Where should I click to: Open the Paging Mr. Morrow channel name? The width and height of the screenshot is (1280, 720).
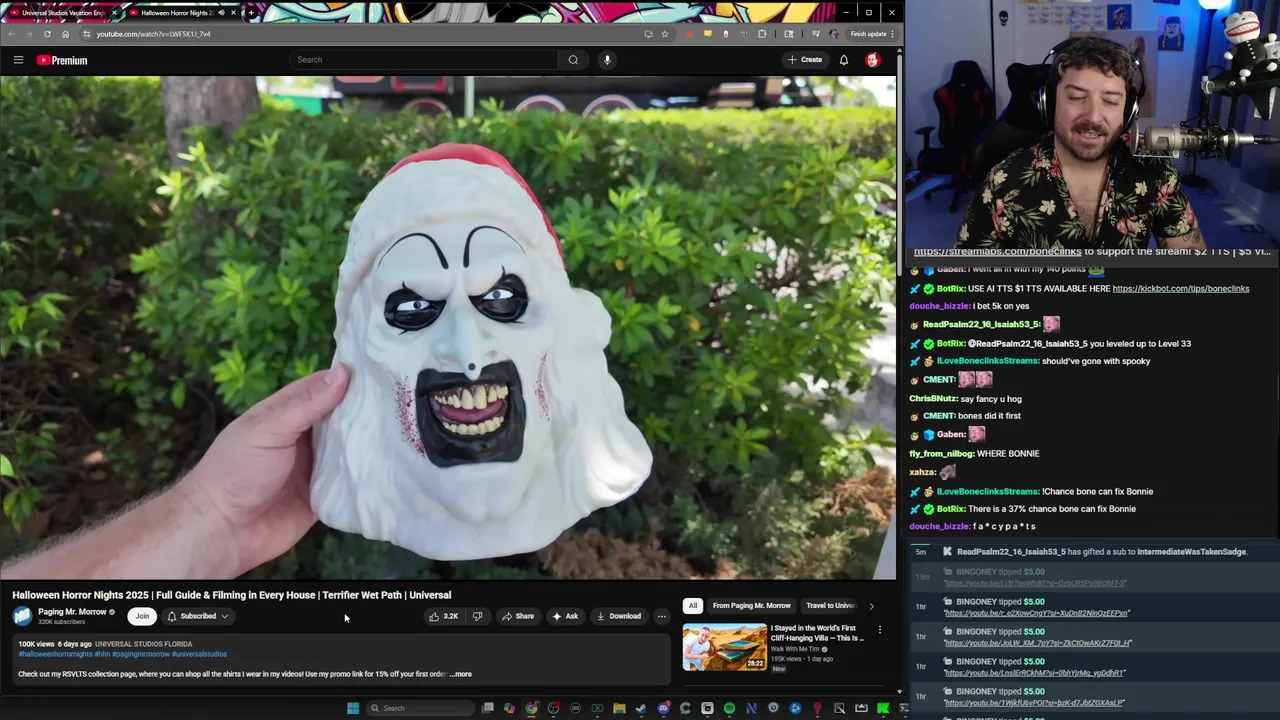coord(72,612)
